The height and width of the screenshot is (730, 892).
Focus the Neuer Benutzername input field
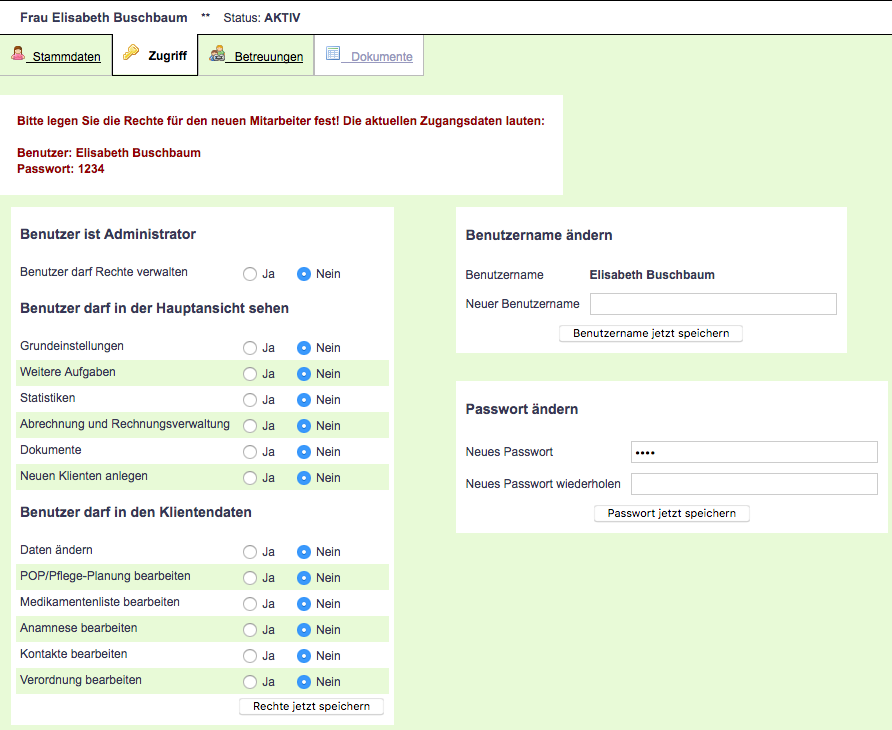713,304
